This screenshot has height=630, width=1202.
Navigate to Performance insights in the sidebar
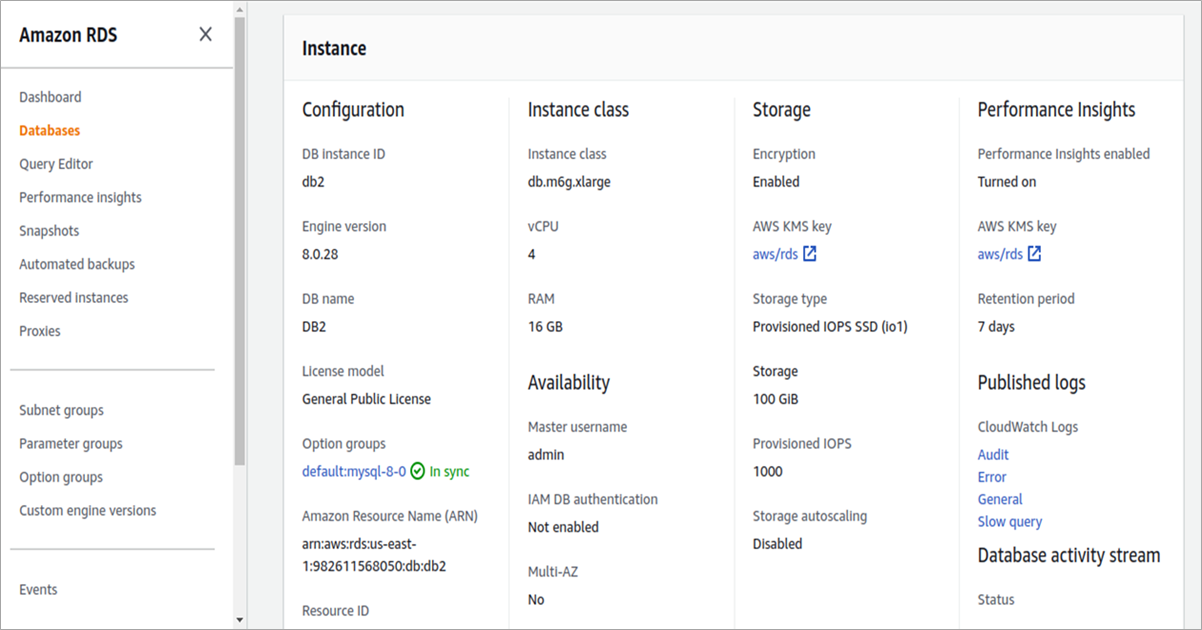coord(80,197)
